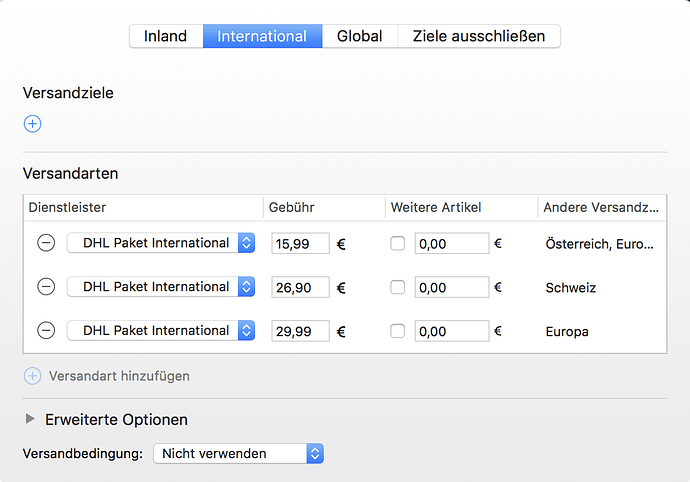Open Dienstleister dropdown in the Schweiz row

tap(161, 287)
